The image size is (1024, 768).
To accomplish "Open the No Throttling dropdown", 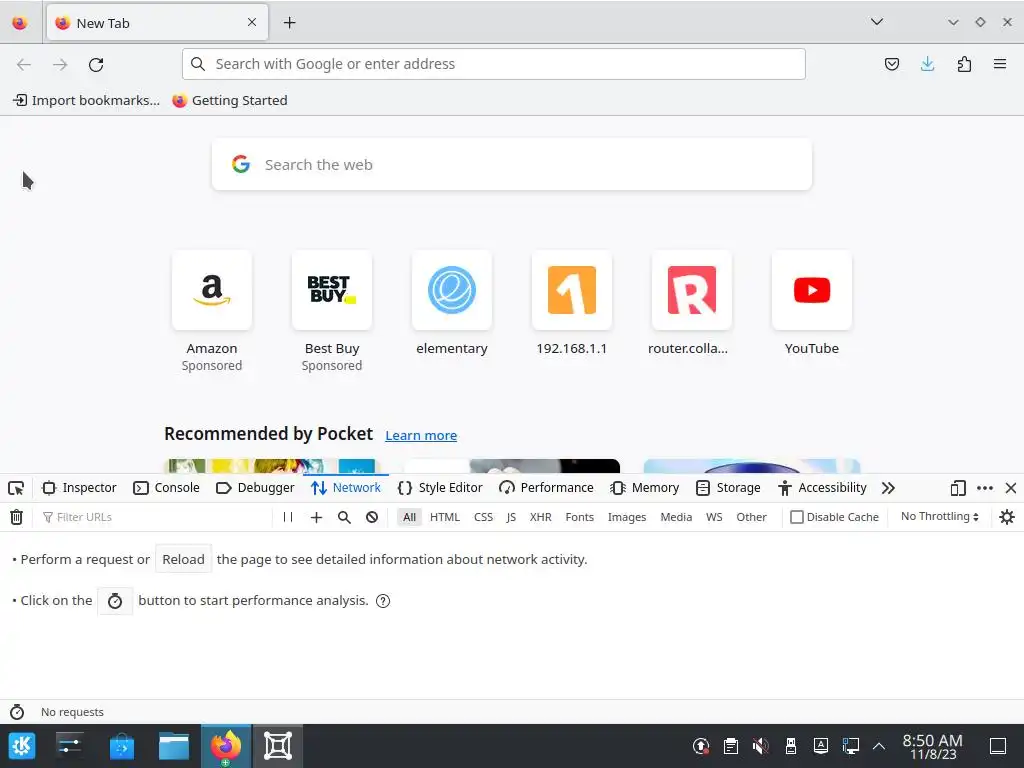I will pos(940,517).
